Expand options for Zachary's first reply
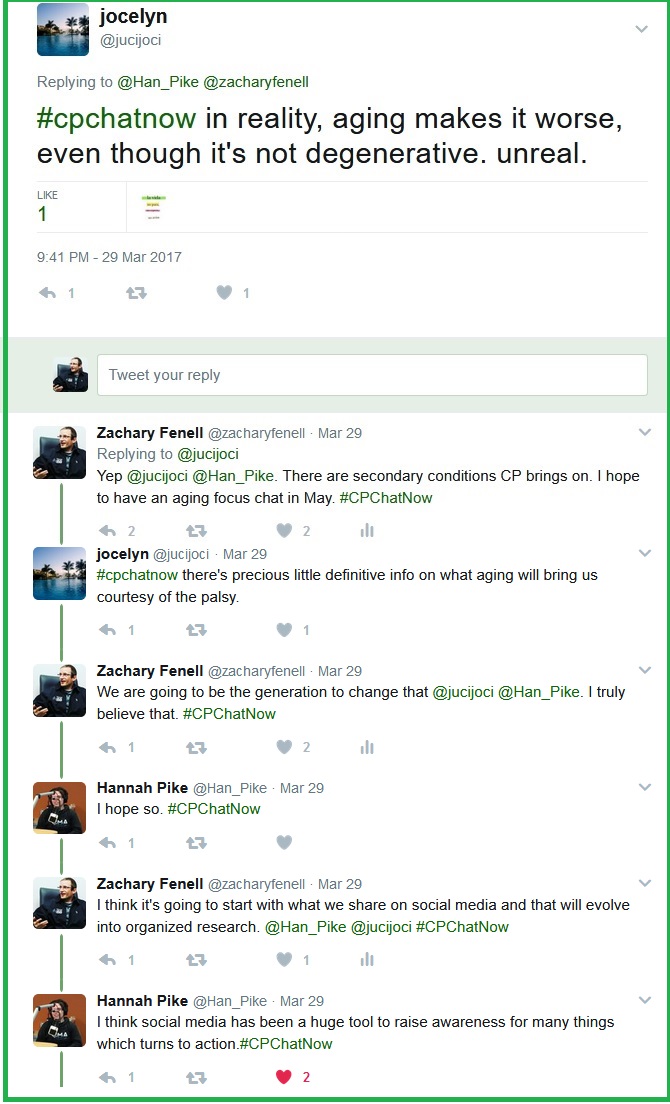The width and height of the screenshot is (670, 1104). pyautogui.click(x=645, y=432)
